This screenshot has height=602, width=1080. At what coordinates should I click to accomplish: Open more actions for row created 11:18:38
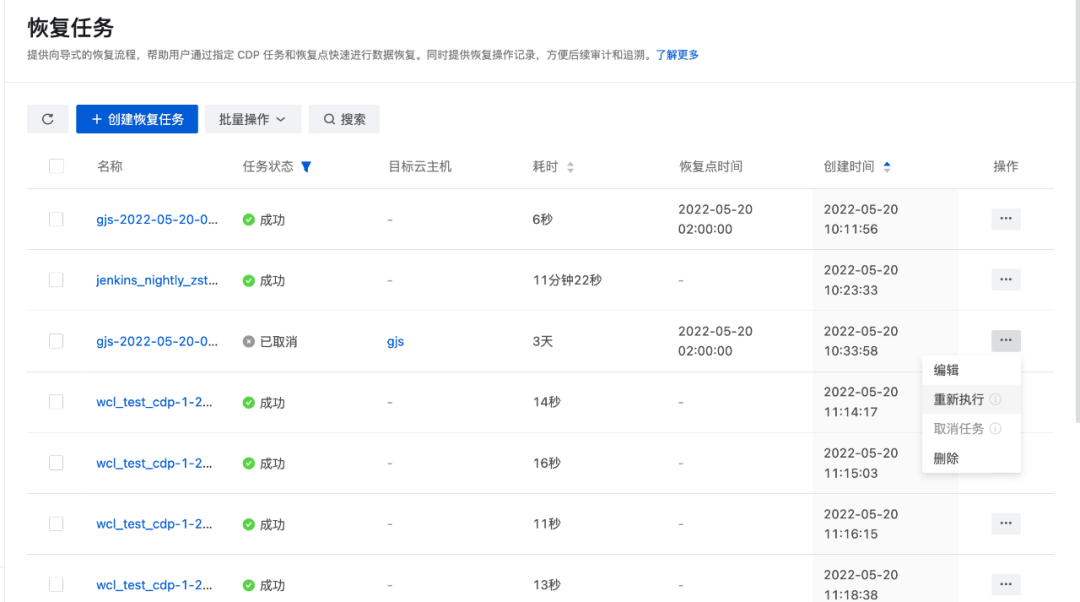pos(1006,584)
